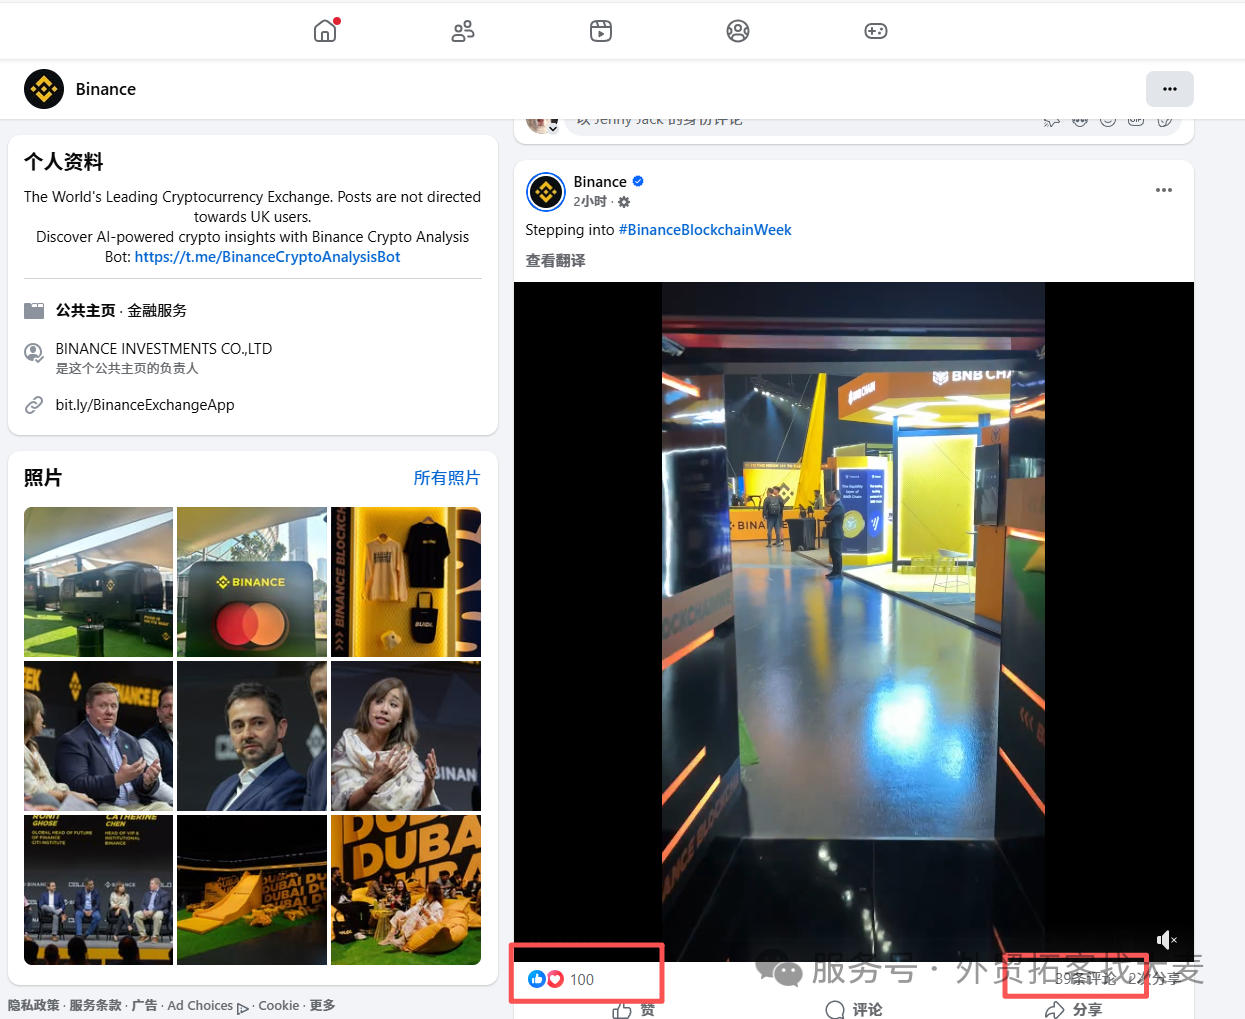
Task: Unmute the video using the speaker icon
Action: coord(1166,939)
